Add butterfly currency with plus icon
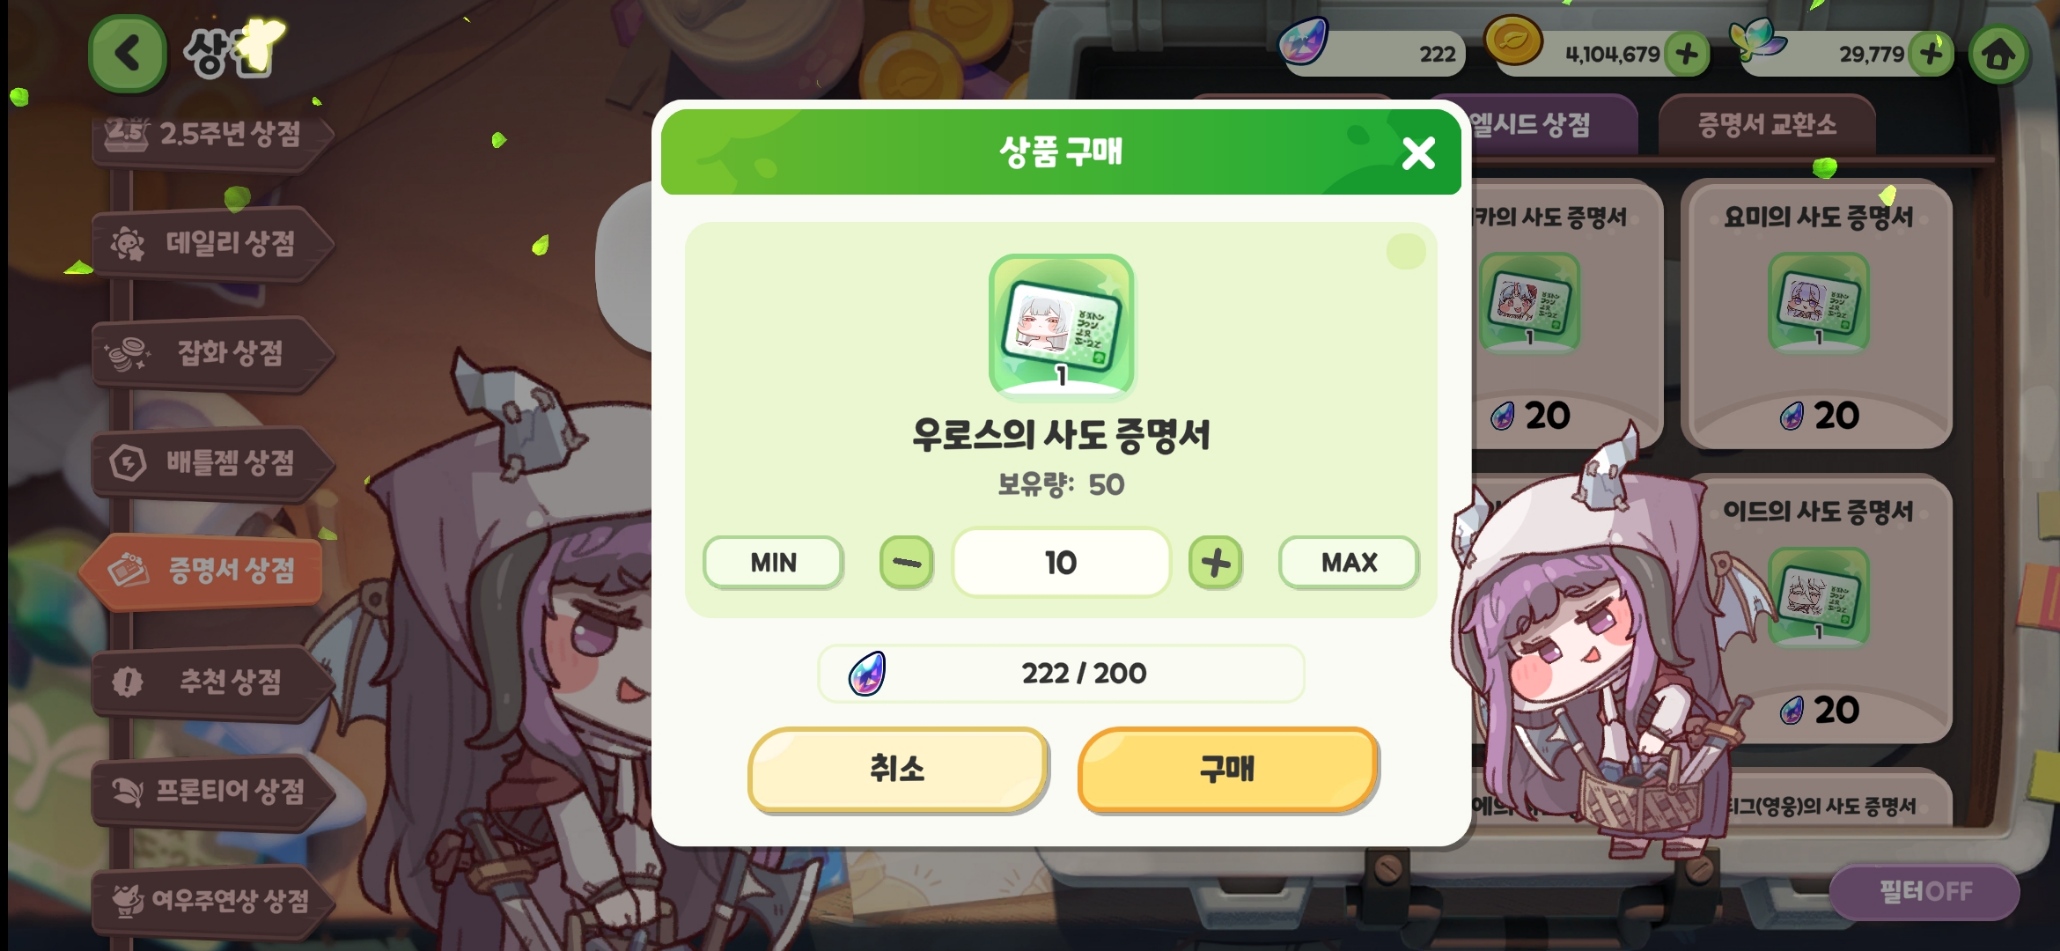This screenshot has width=2060, height=951. [x=1931, y=54]
